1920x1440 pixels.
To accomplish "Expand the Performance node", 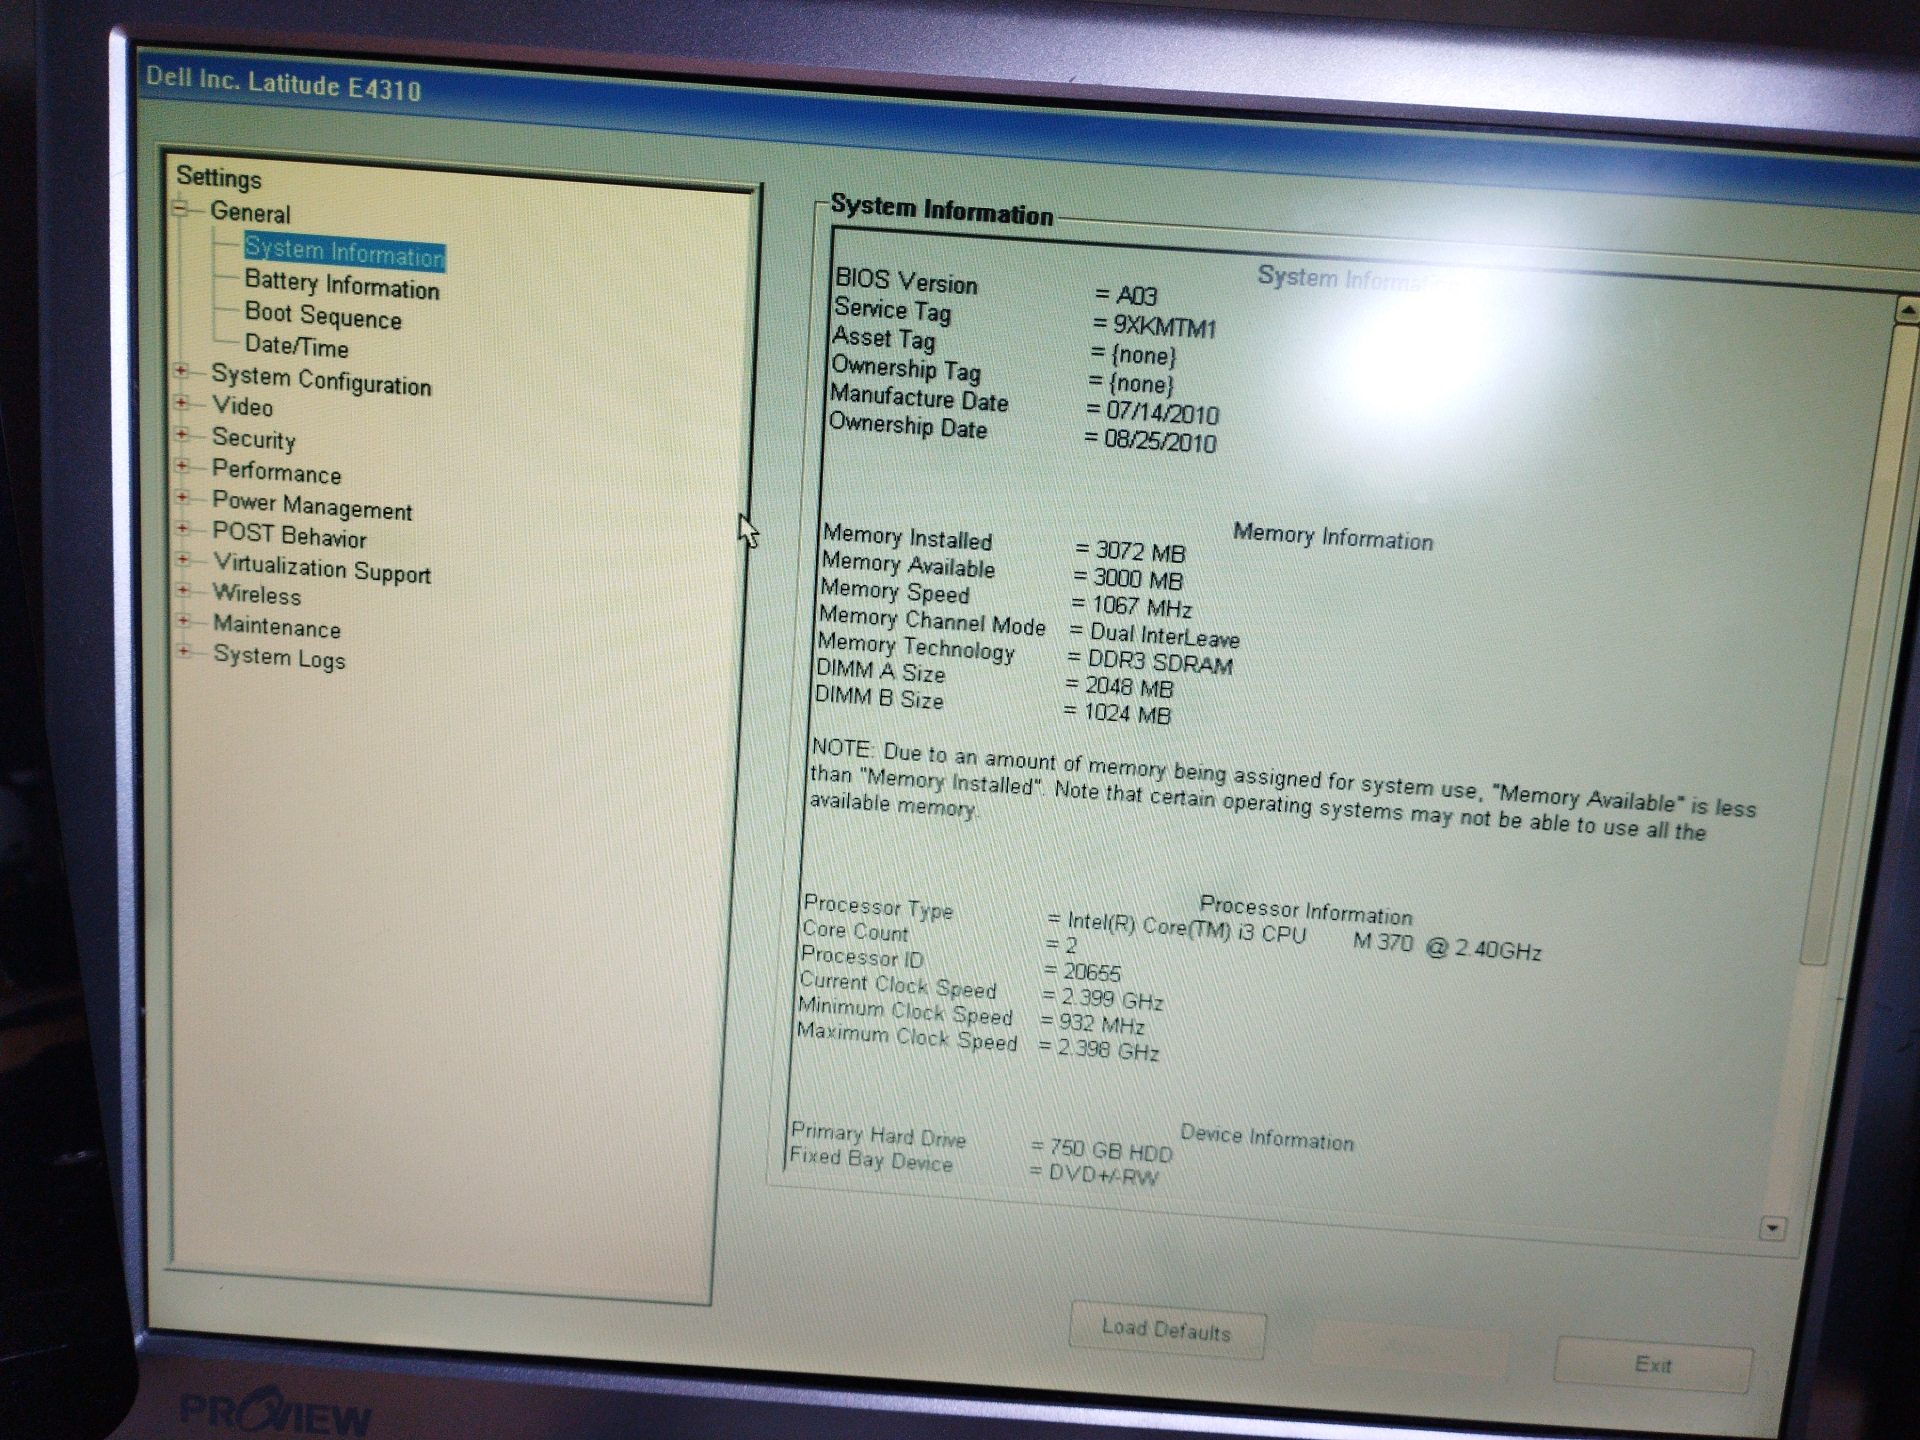I will tap(182, 466).
